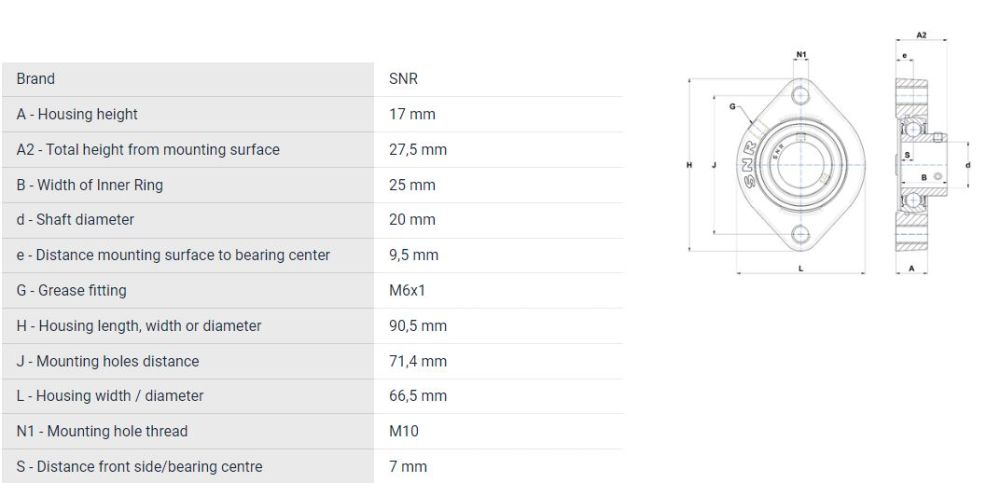The width and height of the screenshot is (1000, 483).
Task: Select the 71,4 mm value
Action: (417, 361)
